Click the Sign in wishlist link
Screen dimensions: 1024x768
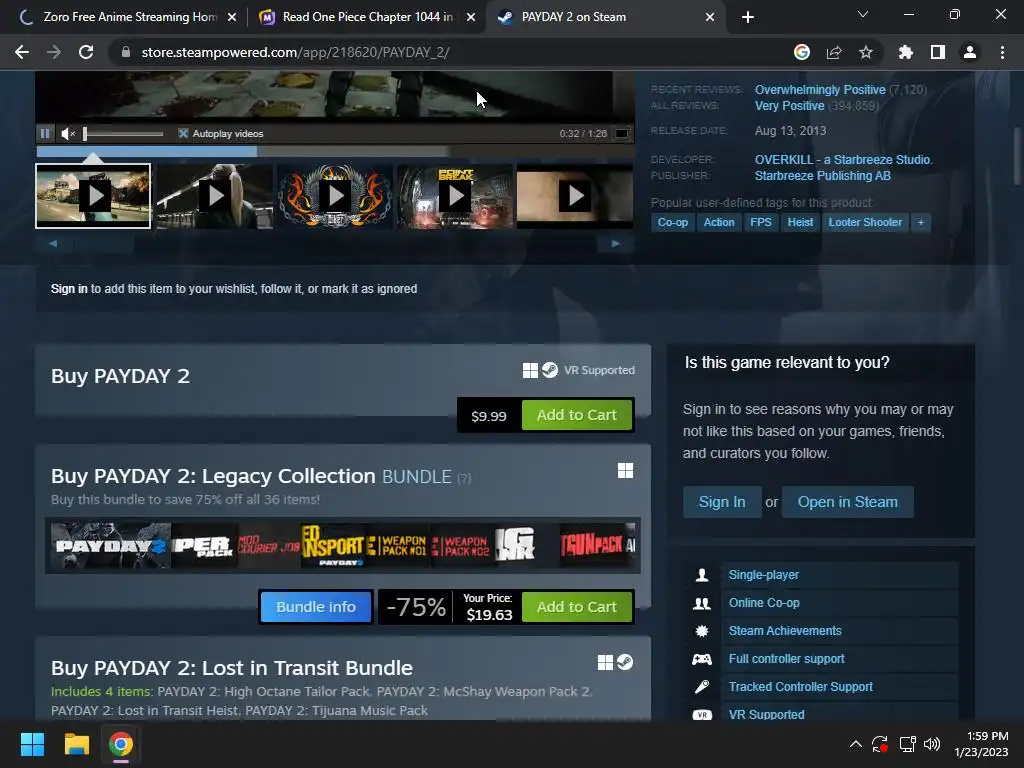69,289
